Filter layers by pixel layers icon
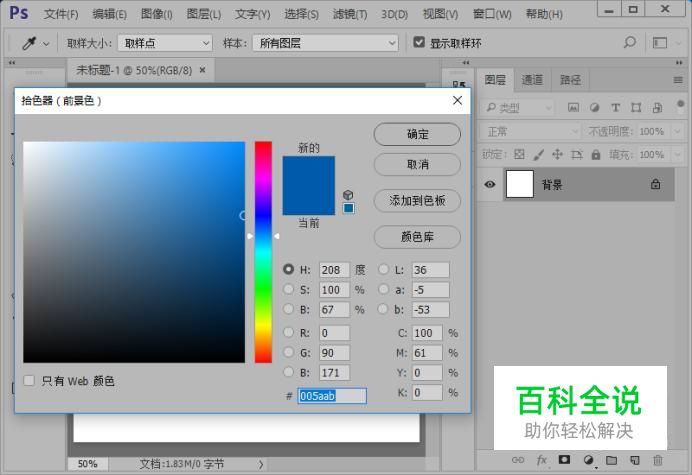Viewport: 692px width, 475px height. tap(573, 108)
